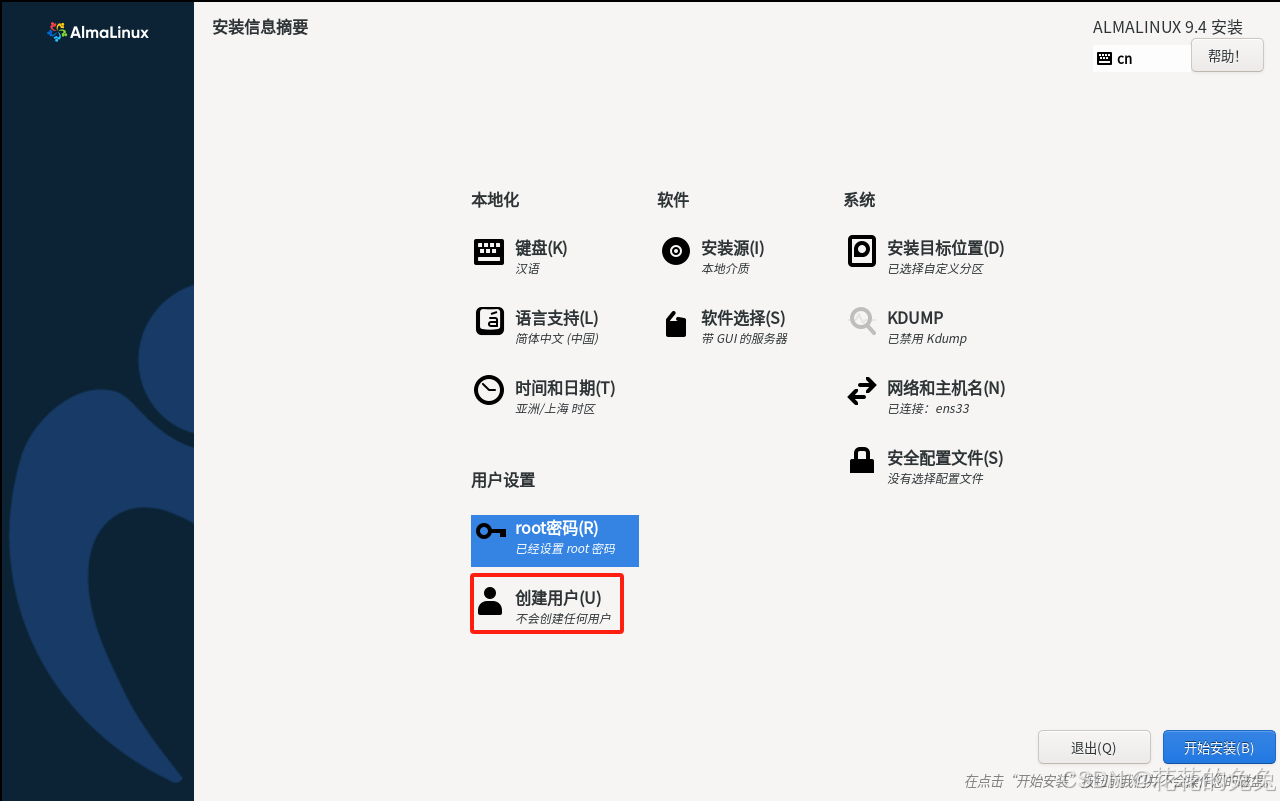The width and height of the screenshot is (1280, 801).
Task: Click the 本地介质 status text
Action: coord(725,269)
